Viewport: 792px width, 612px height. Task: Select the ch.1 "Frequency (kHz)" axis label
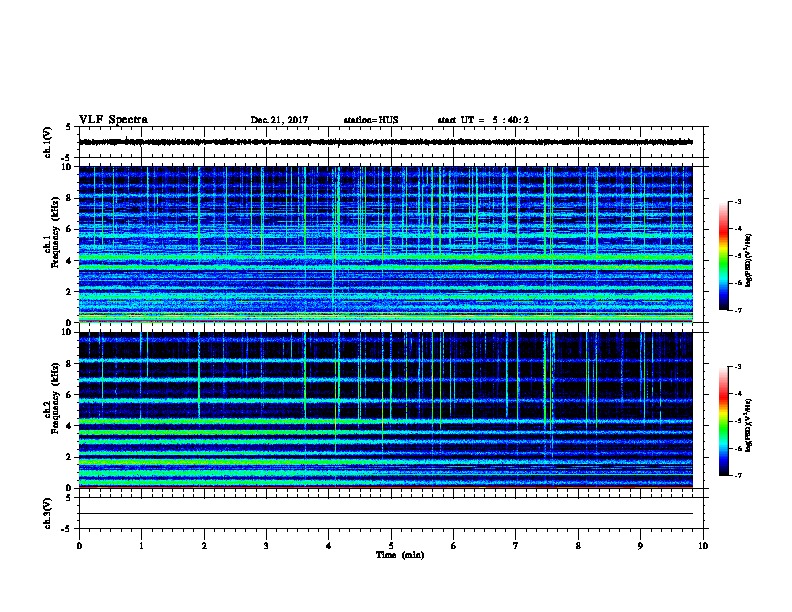(55, 232)
